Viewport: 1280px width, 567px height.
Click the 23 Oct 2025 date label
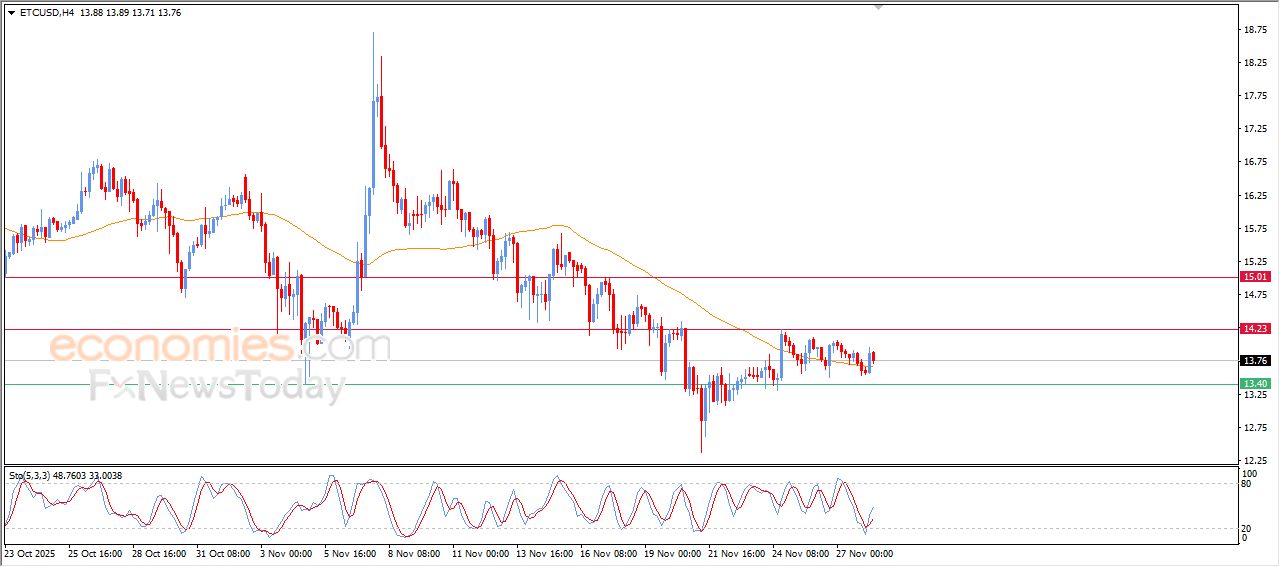click(x=32, y=553)
